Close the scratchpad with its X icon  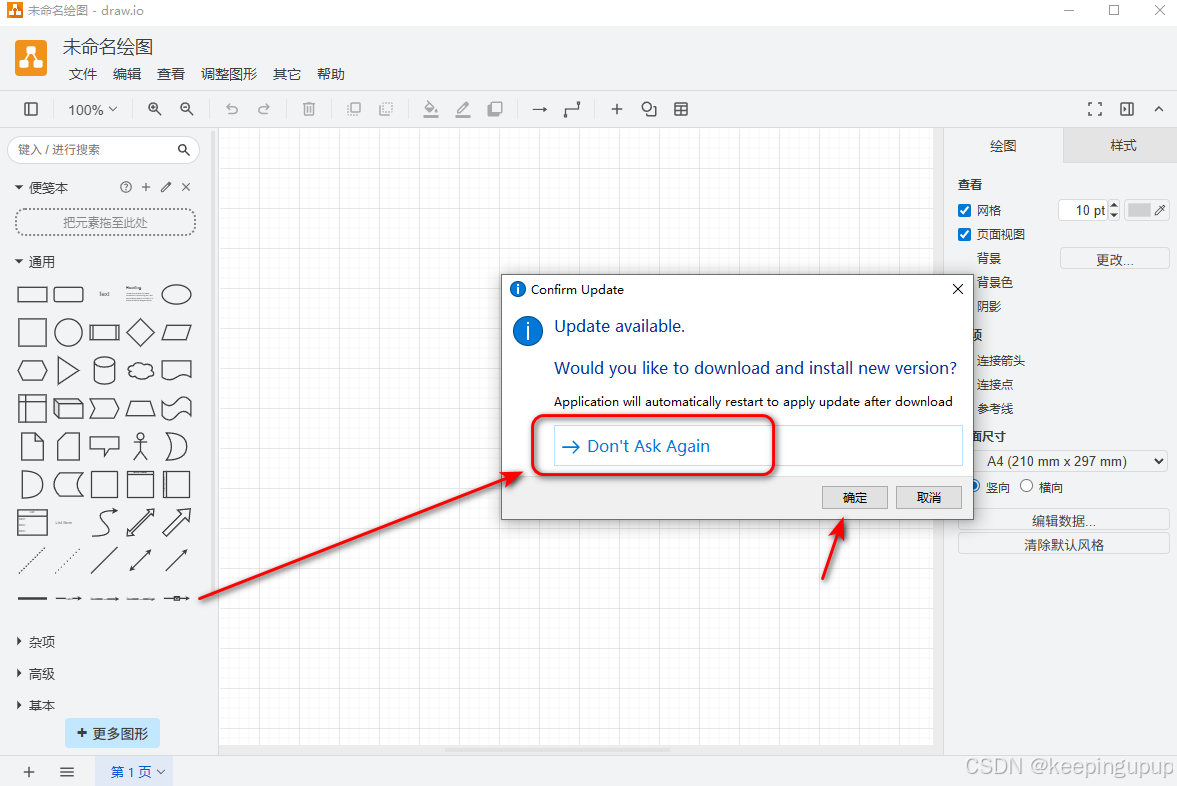186,187
